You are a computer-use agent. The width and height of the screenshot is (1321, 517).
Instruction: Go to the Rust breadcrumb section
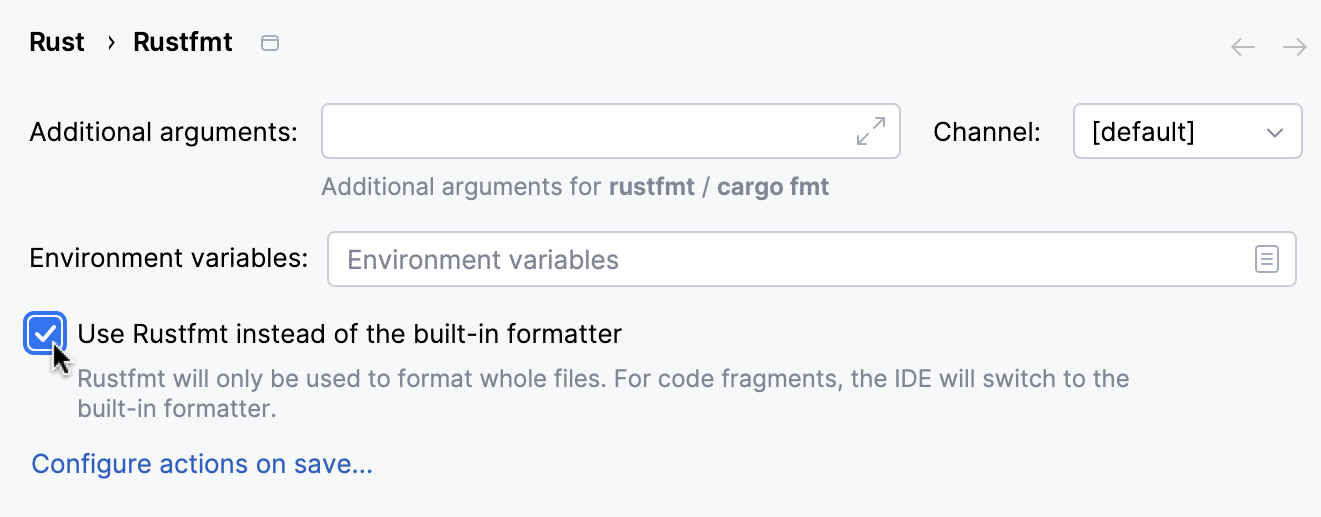click(x=57, y=43)
